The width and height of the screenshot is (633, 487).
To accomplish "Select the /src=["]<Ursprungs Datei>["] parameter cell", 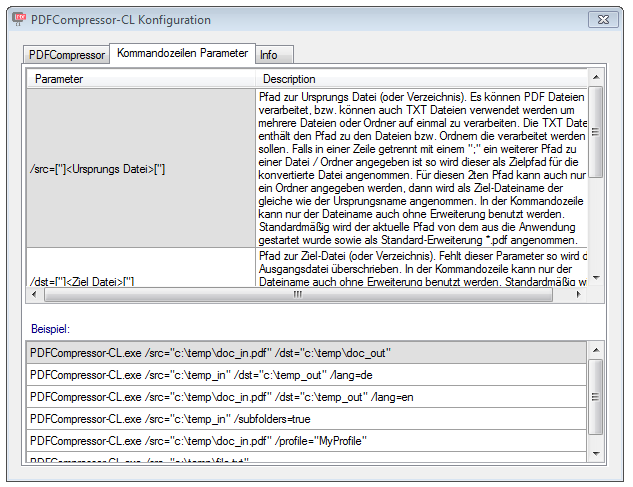I will click(x=141, y=168).
